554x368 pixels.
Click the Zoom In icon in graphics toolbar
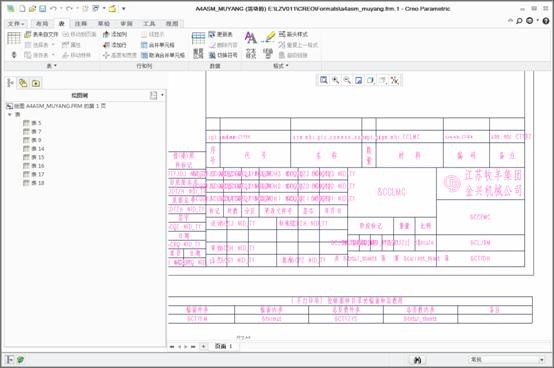click(x=335, y=80)
